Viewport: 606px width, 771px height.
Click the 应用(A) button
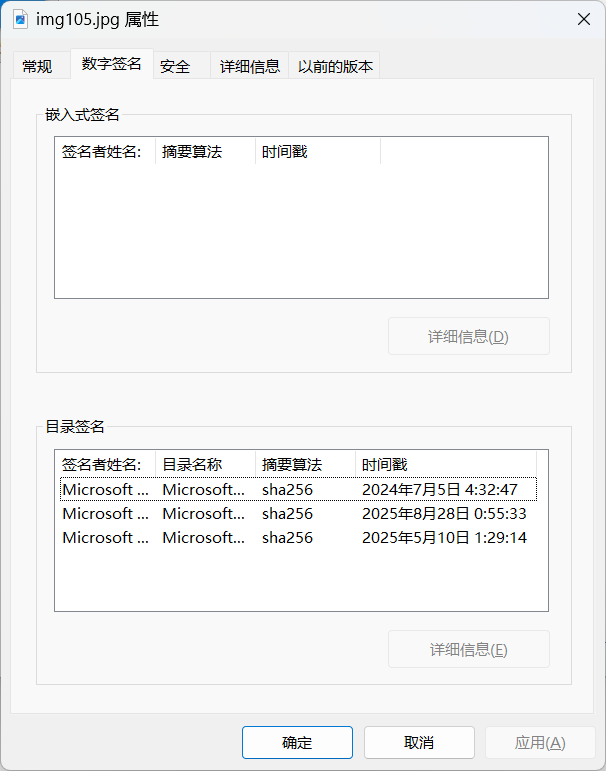[540, 743]
